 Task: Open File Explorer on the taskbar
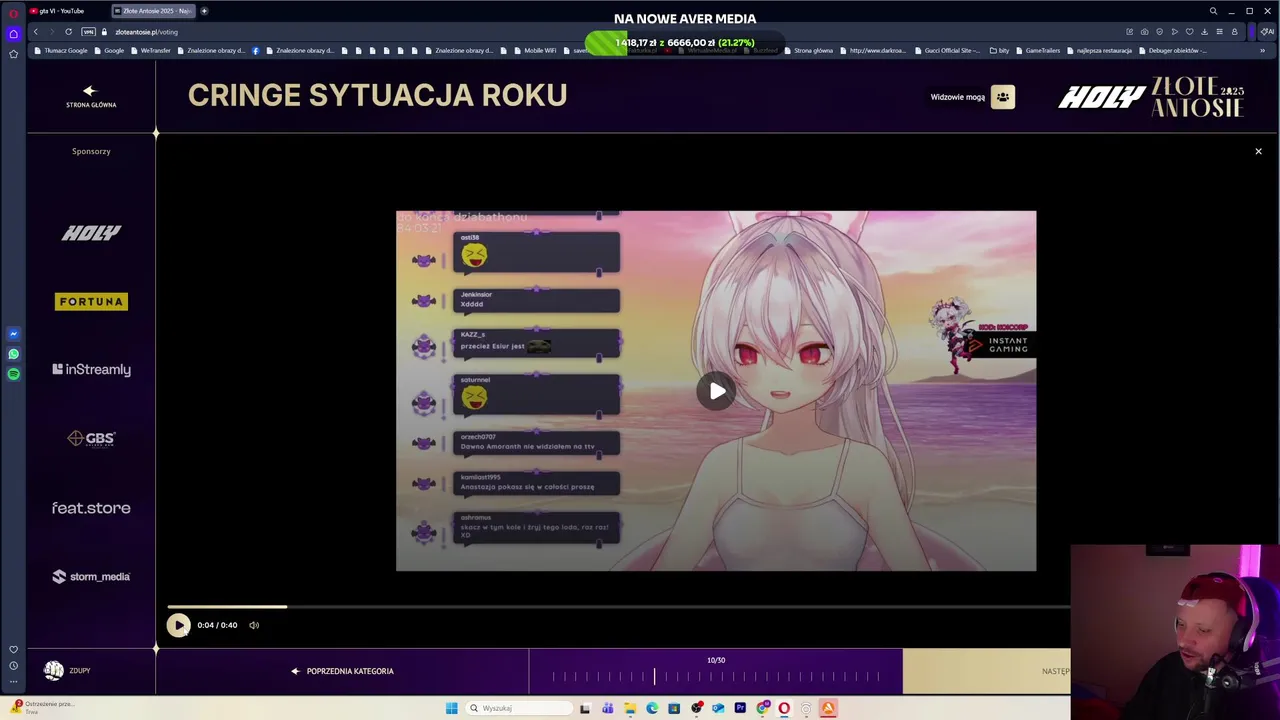pos(630,708)
